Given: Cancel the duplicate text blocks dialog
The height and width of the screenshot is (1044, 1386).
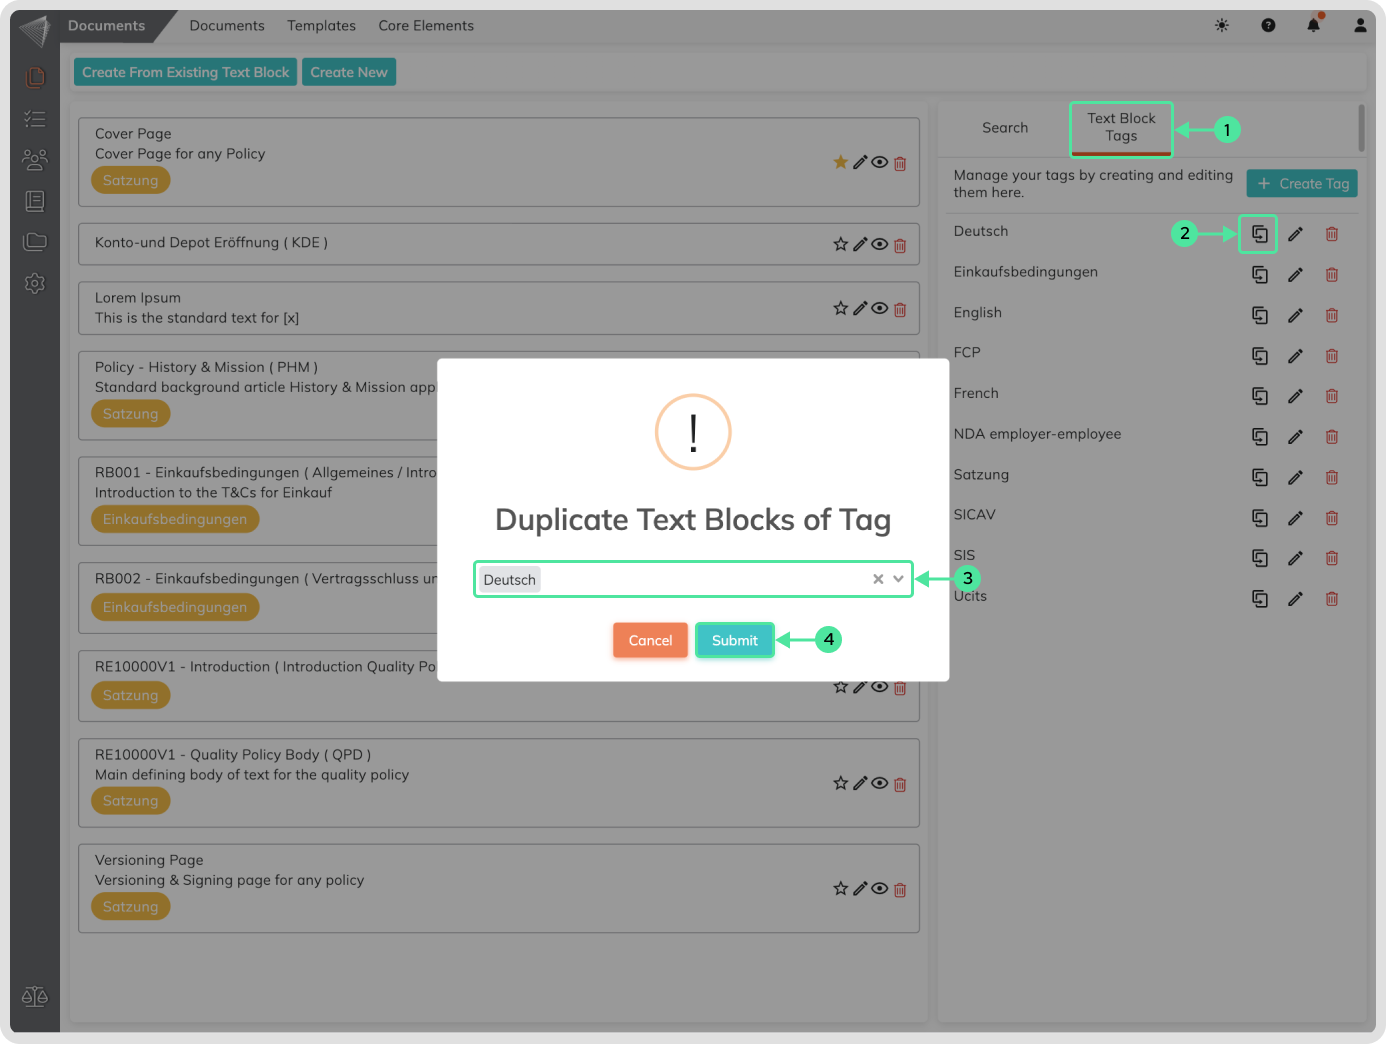Looking at the screenshot, I should pos(650,640).
